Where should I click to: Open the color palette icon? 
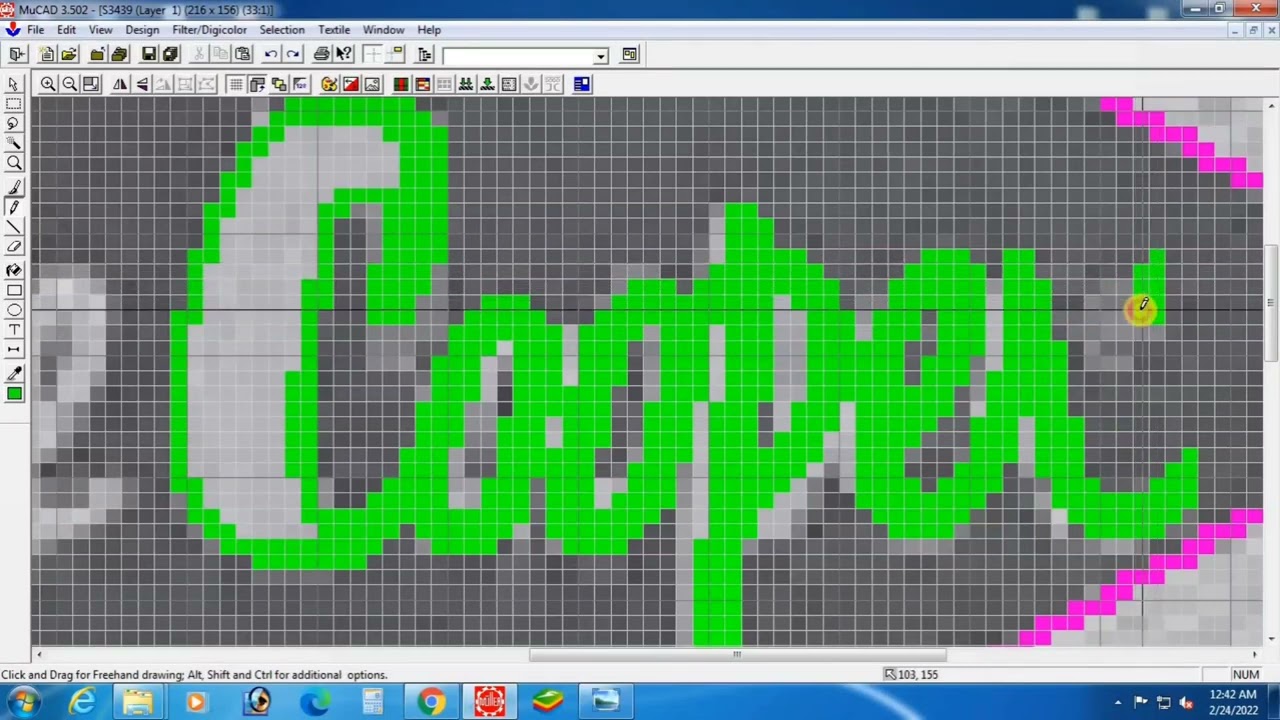click(x=329, y=84)
